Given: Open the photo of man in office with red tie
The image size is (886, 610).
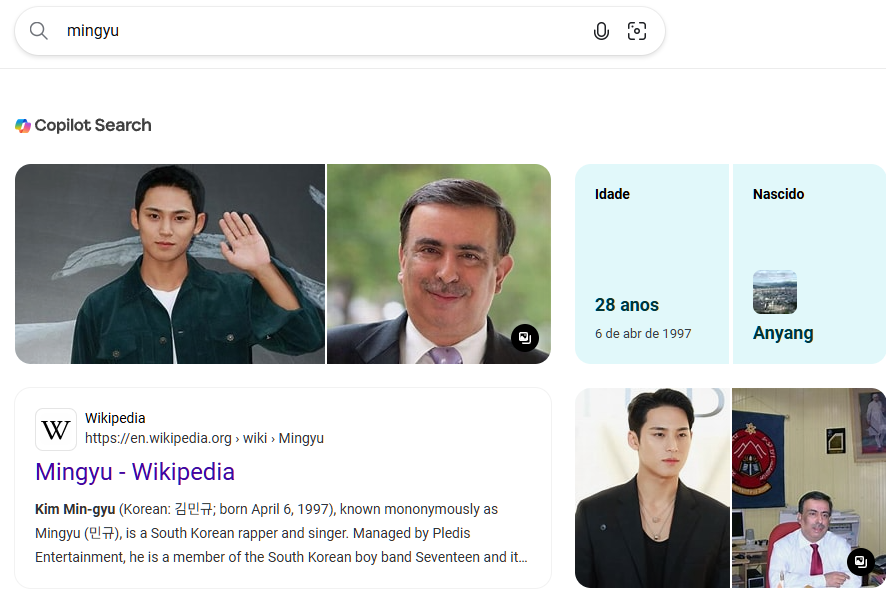Looking at the screenshot, I should pyautogui.click(x=809, y=488).
